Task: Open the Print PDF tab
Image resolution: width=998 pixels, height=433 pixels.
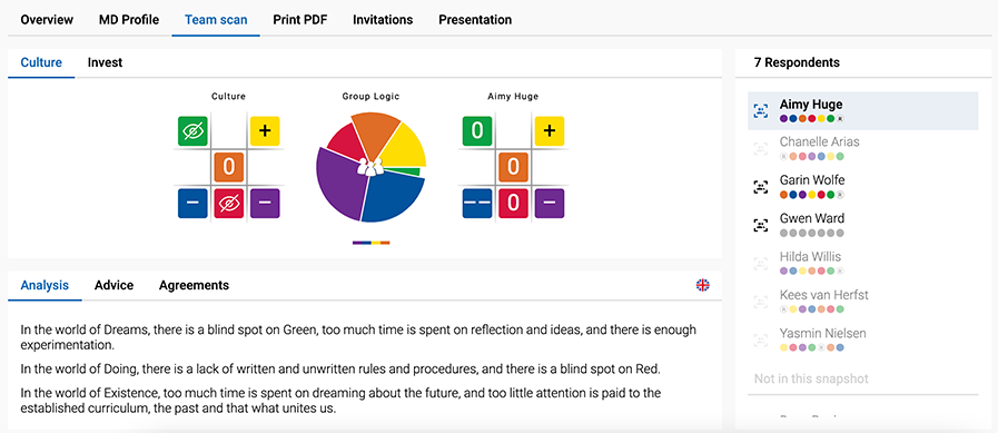Action: [x=300, y=20]
